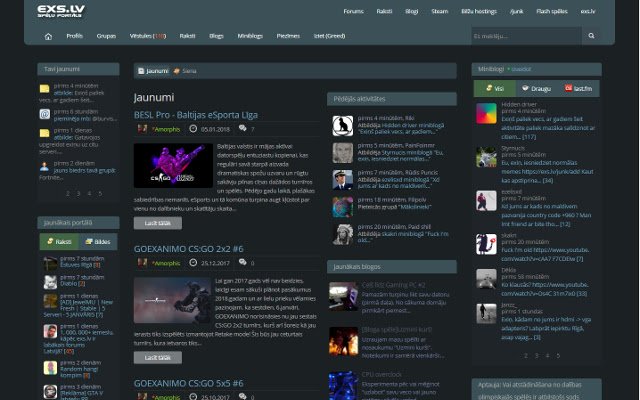Screen dimensions: 640x400
Task: Open the GOEXANIMO CS:GO 2x2 #6 article
Action: coord(189,249)
